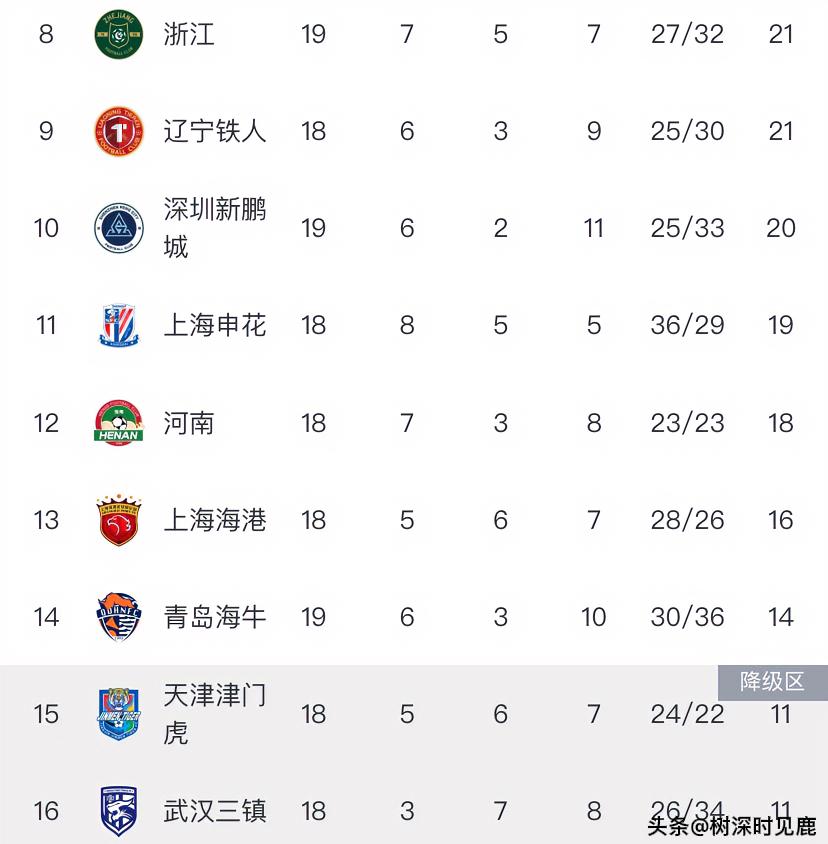Screen dimensions: 828x844
Task: Tap the Henan club badge
Action: (x=118, y=423)
